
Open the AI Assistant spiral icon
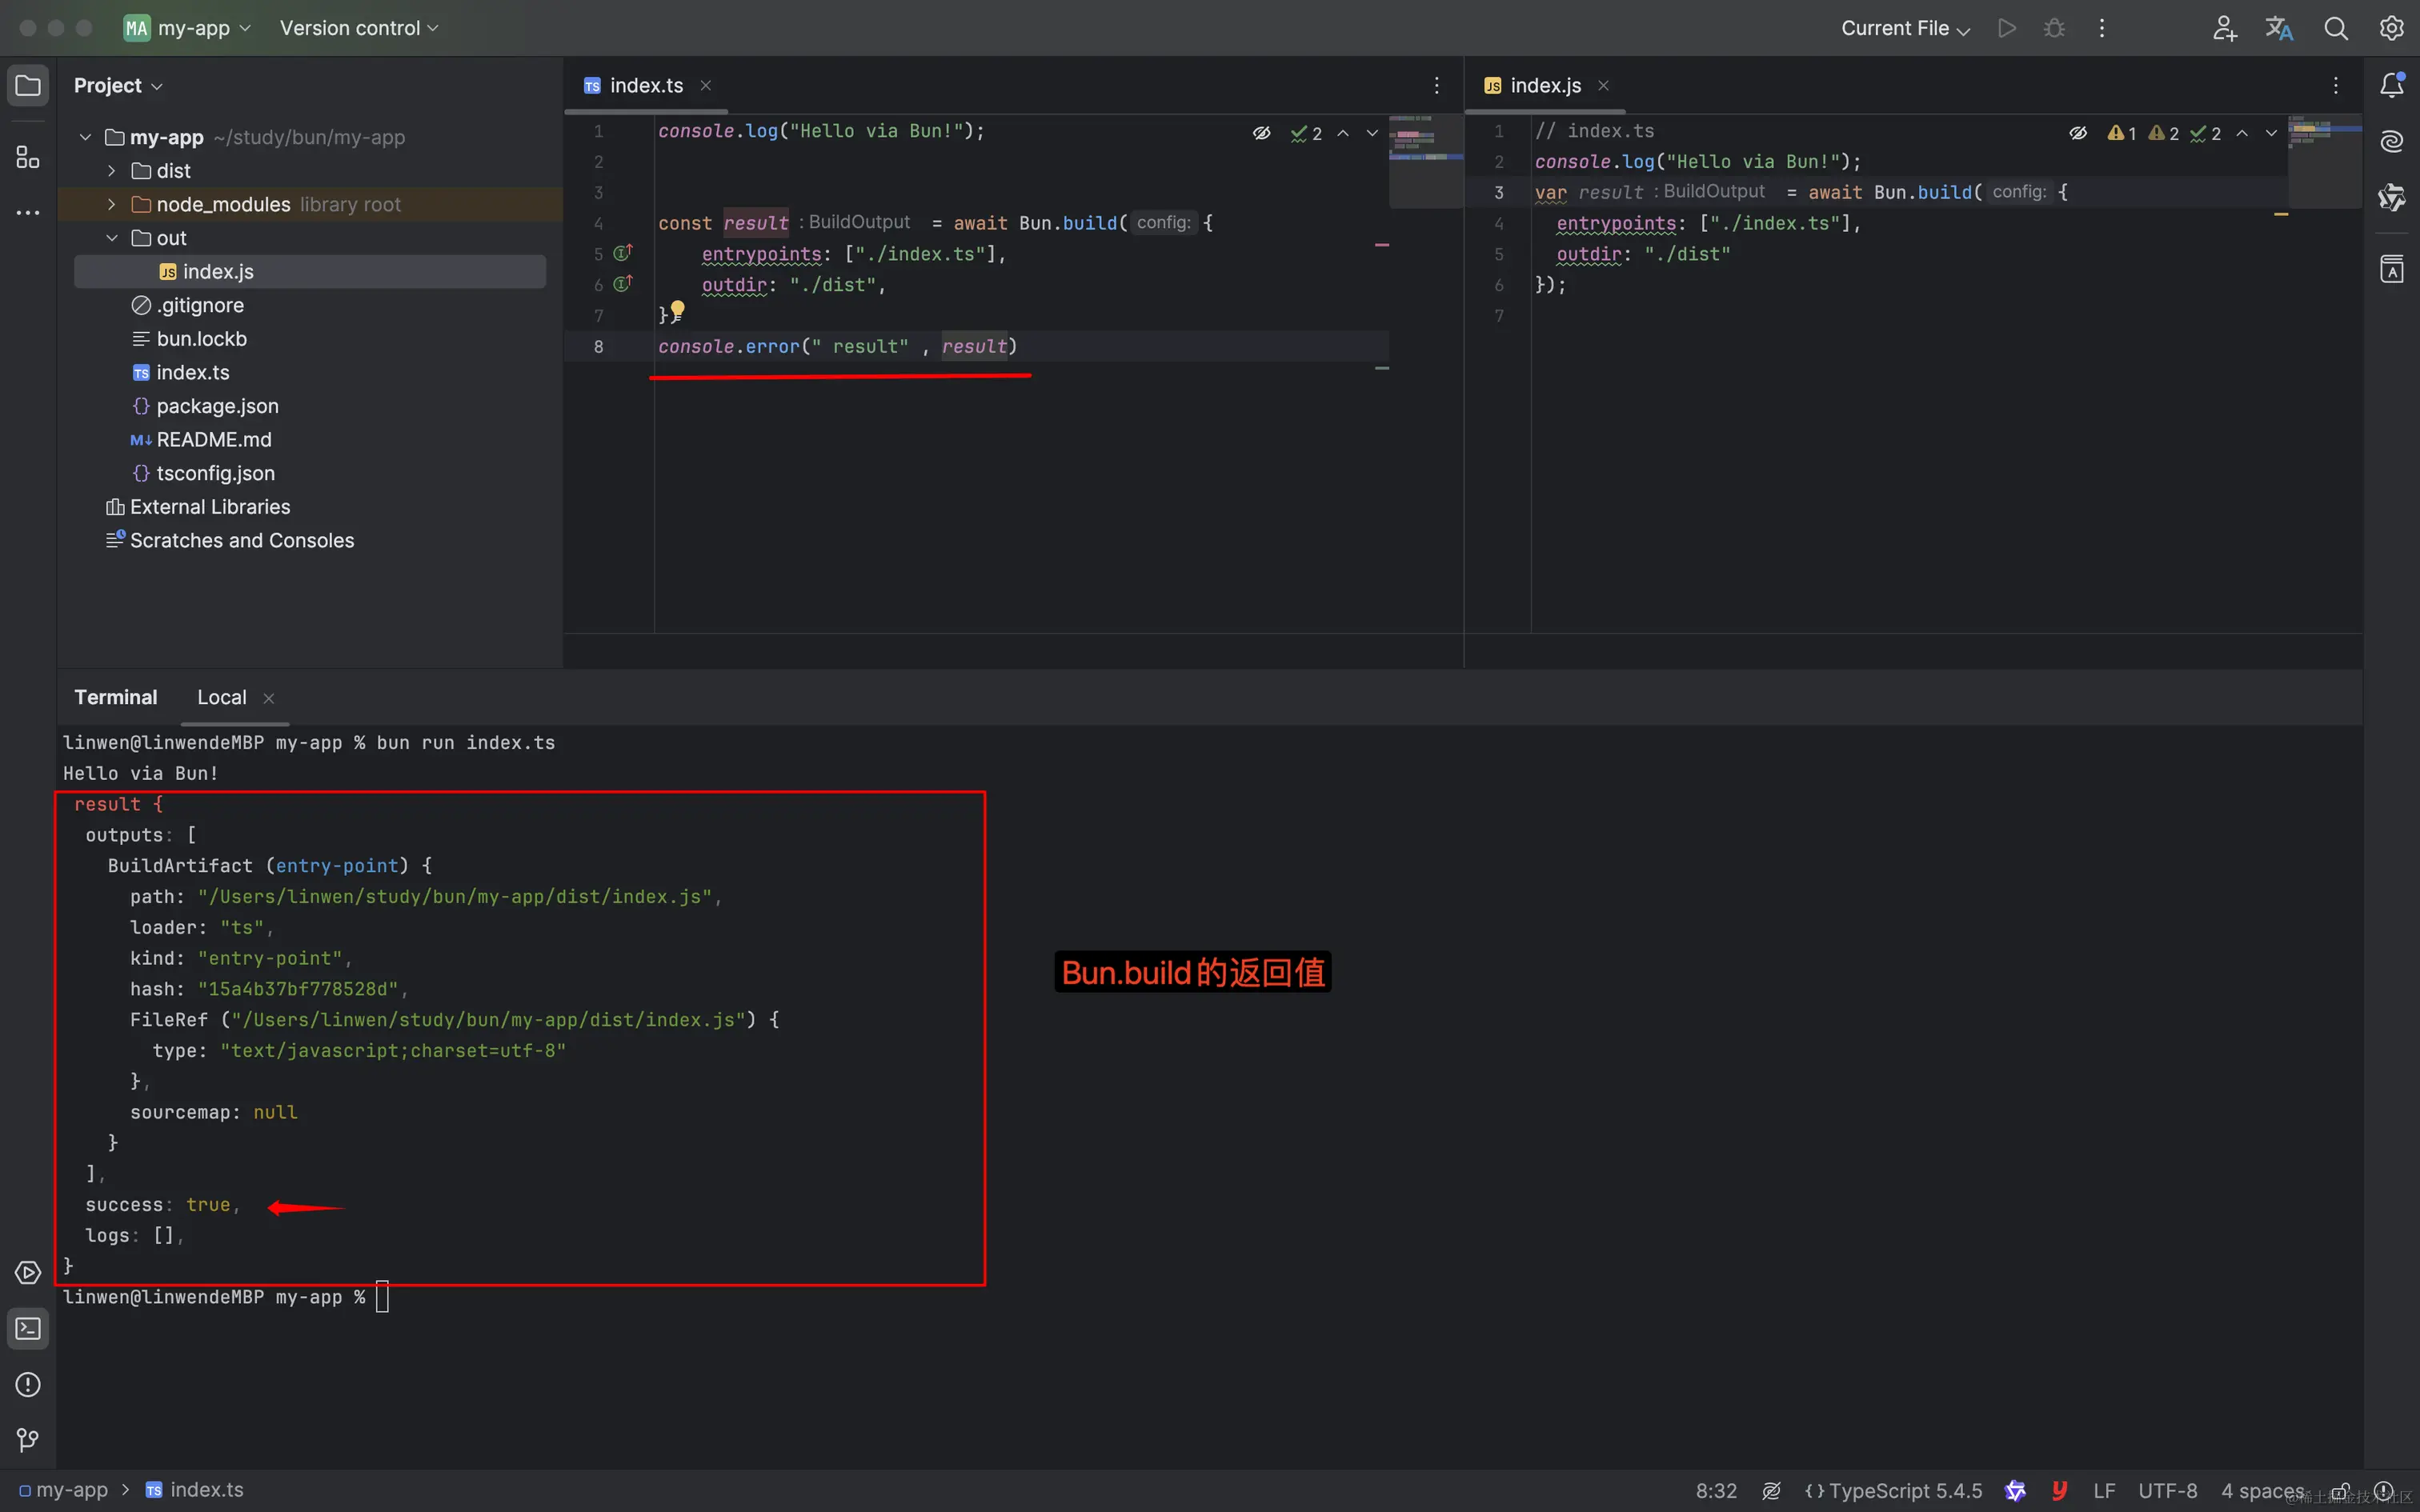tap(2391, 141)
